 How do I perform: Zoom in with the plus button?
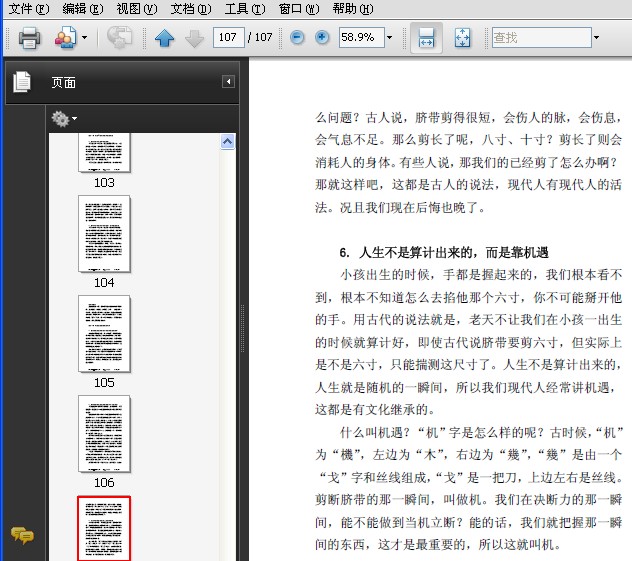322,37
